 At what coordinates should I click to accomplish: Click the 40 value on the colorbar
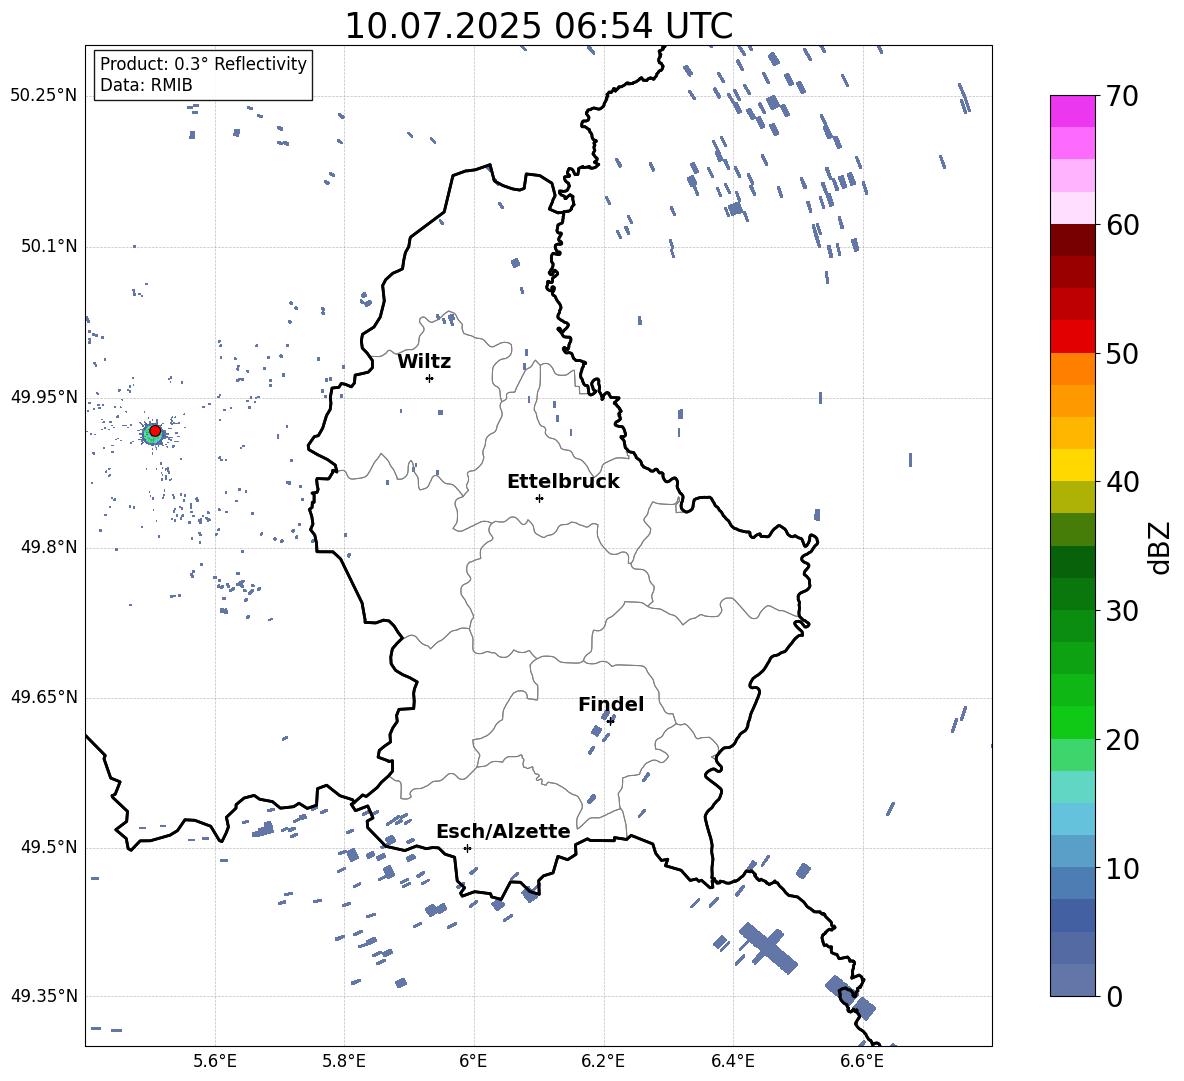(1122, 482)
